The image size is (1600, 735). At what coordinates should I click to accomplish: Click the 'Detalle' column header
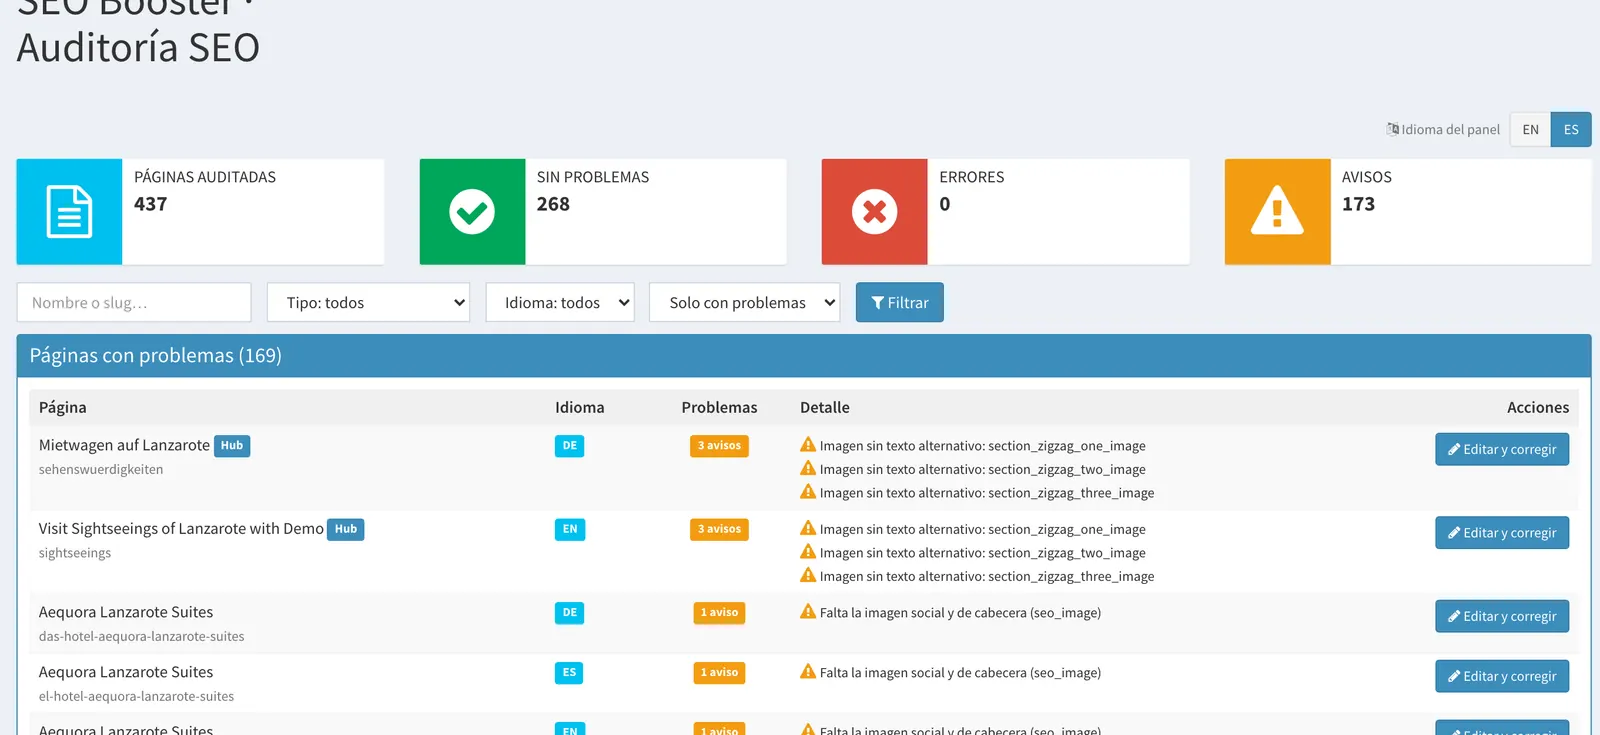(825, 407)
